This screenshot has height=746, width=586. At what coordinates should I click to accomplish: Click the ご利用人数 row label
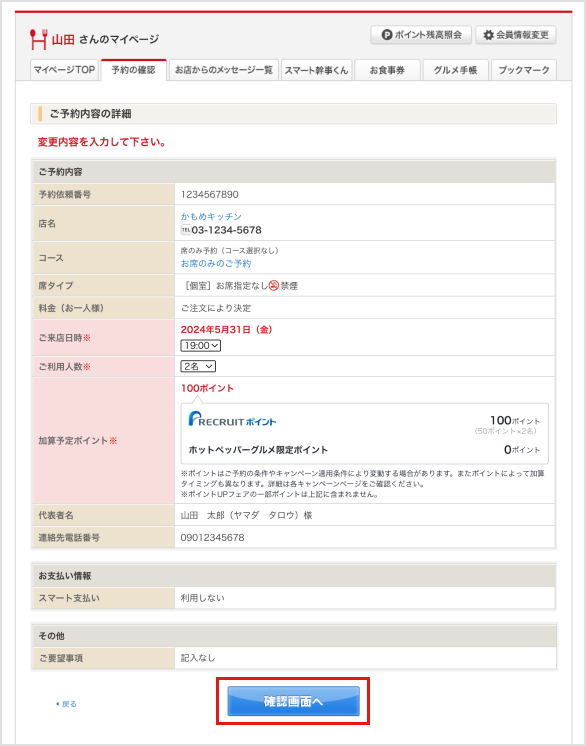click(x=64, y=367)
